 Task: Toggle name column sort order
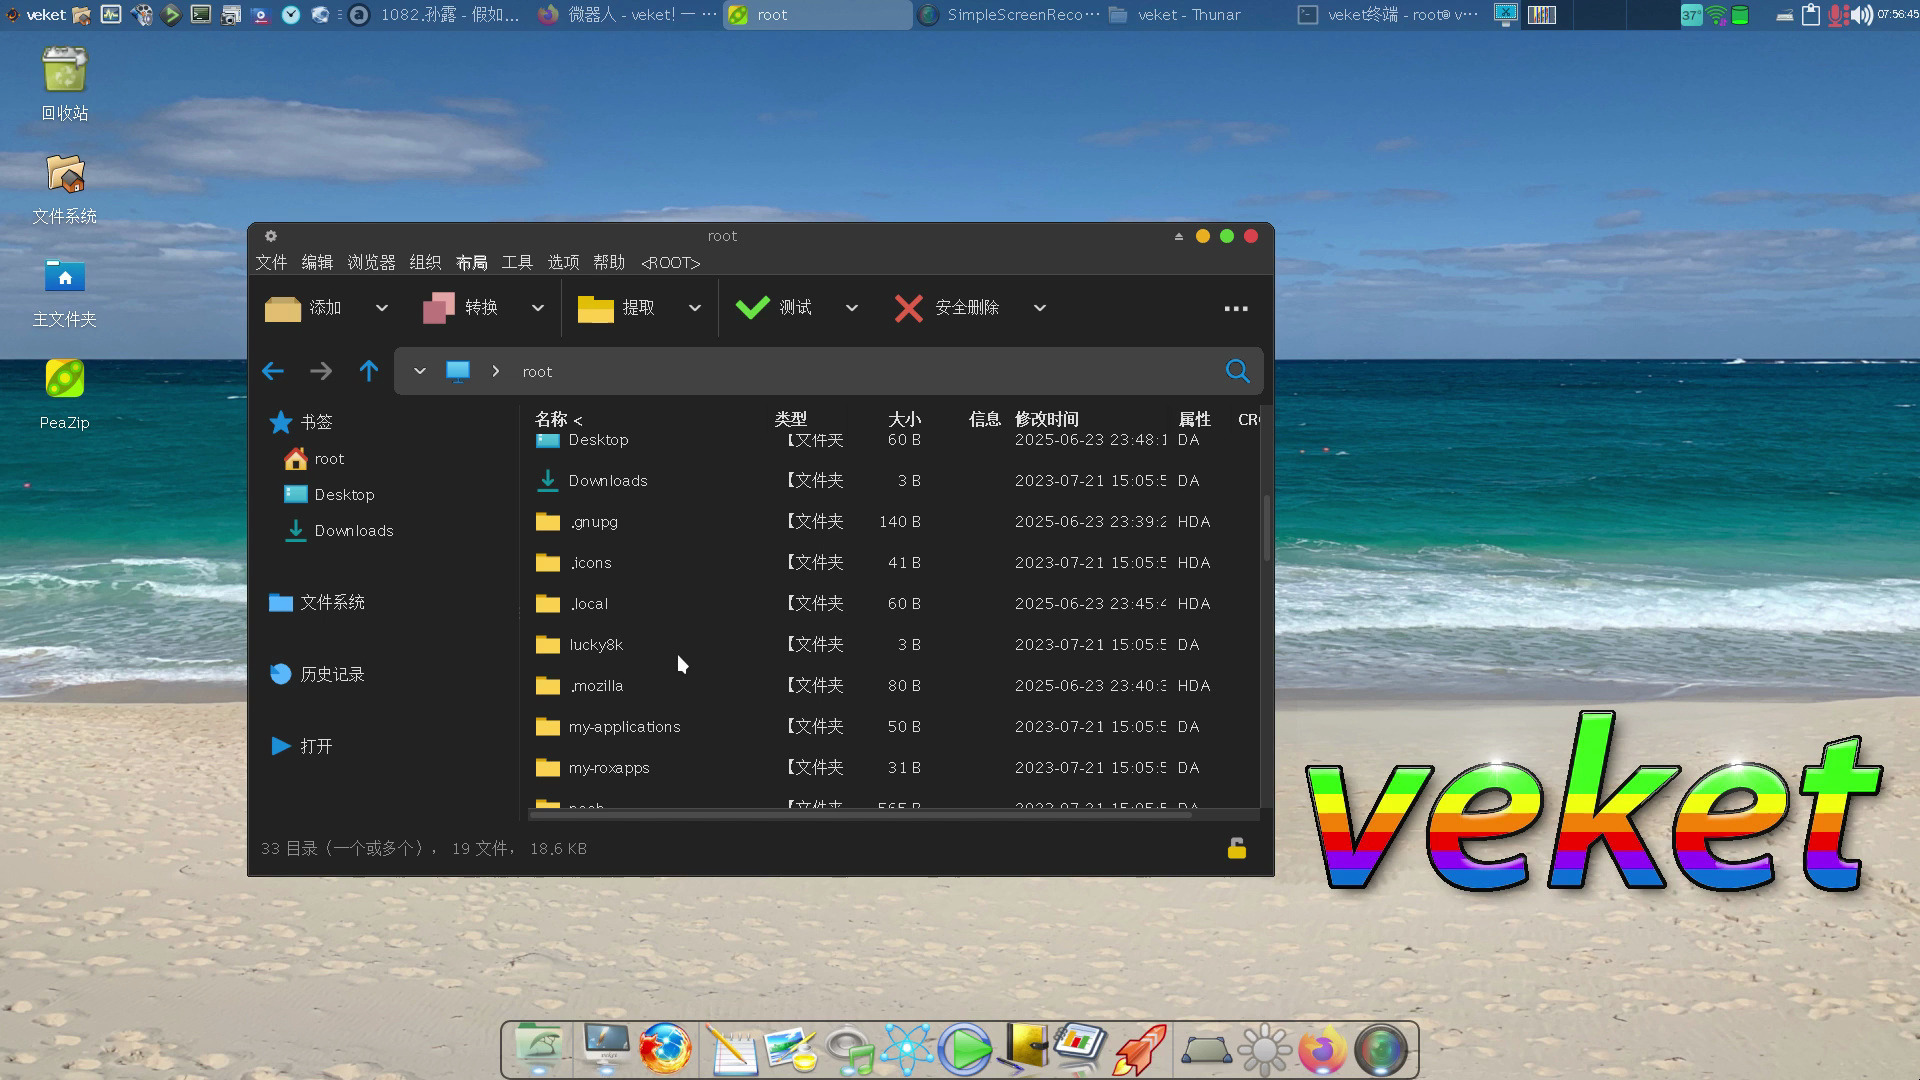558,419
